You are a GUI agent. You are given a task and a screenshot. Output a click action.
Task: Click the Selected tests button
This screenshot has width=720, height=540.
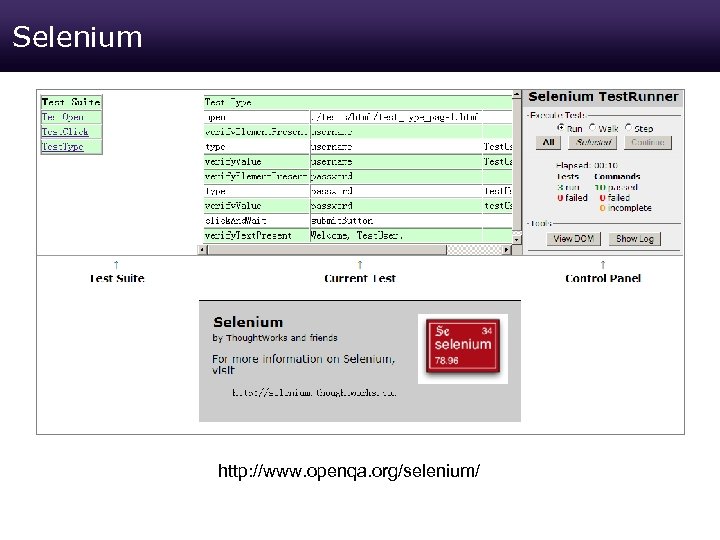coord(593,142)
